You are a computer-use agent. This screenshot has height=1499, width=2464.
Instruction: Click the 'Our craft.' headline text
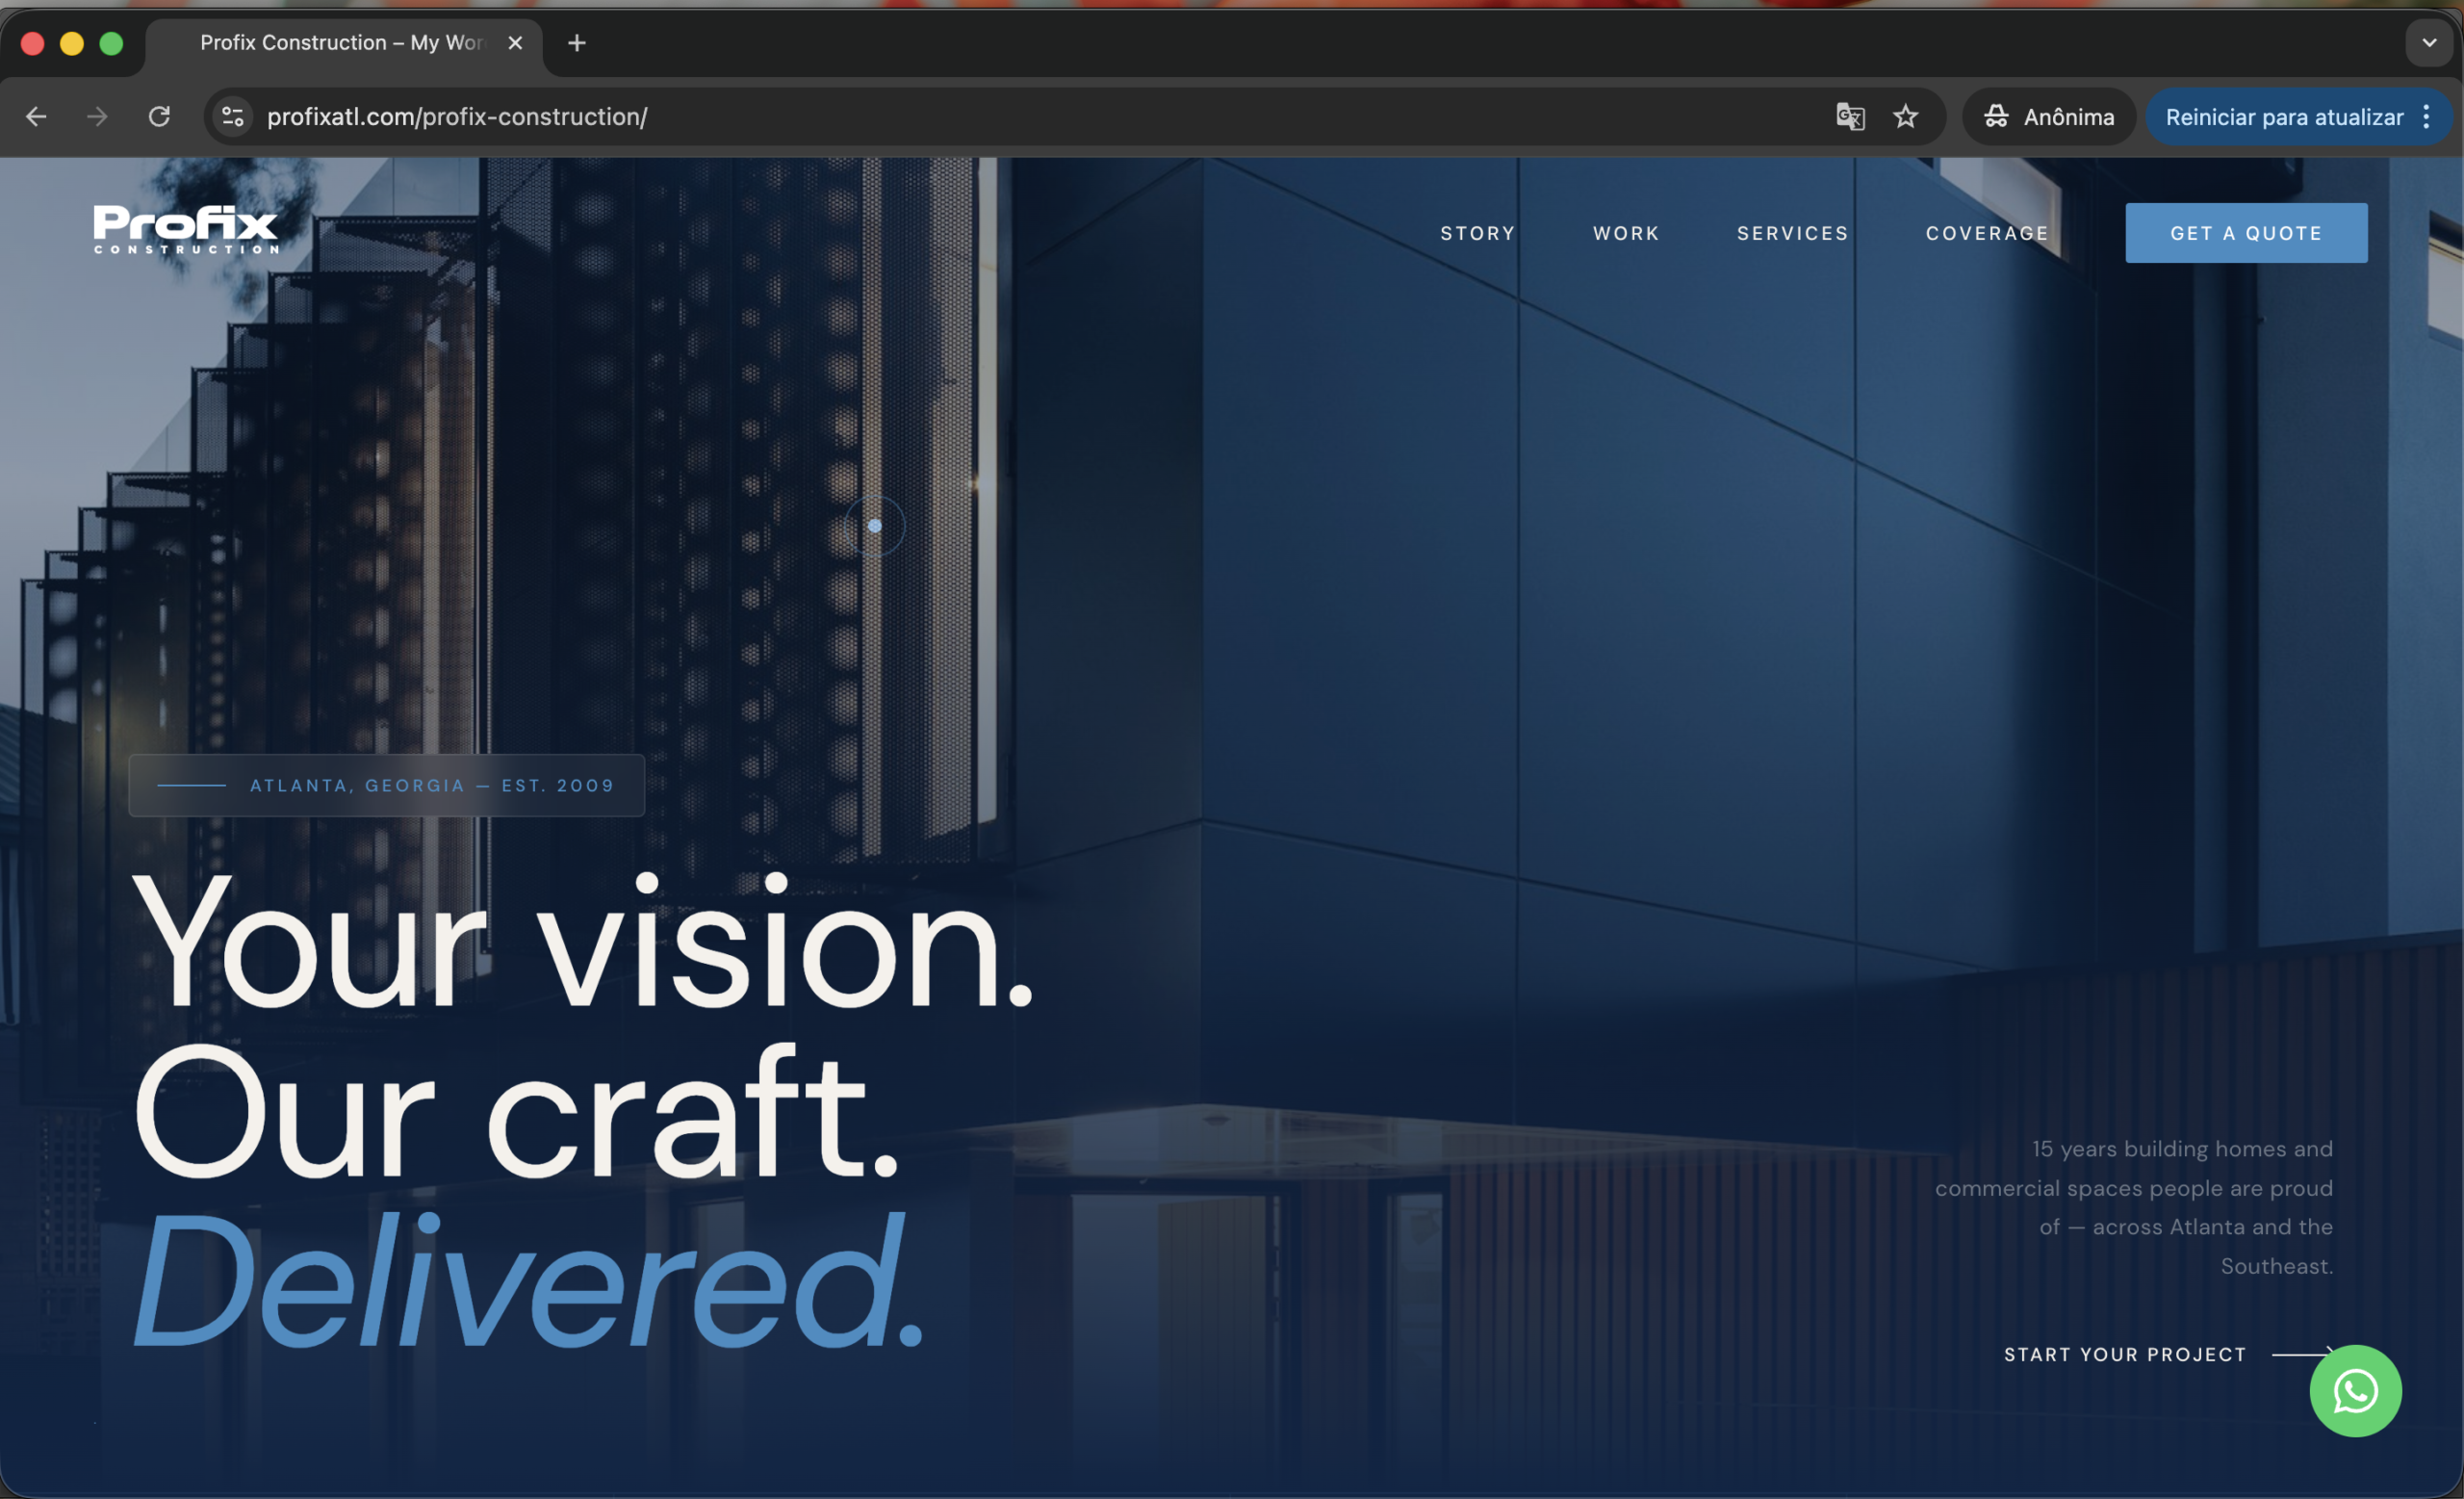pyautogui.click(x=516, y=1112)
